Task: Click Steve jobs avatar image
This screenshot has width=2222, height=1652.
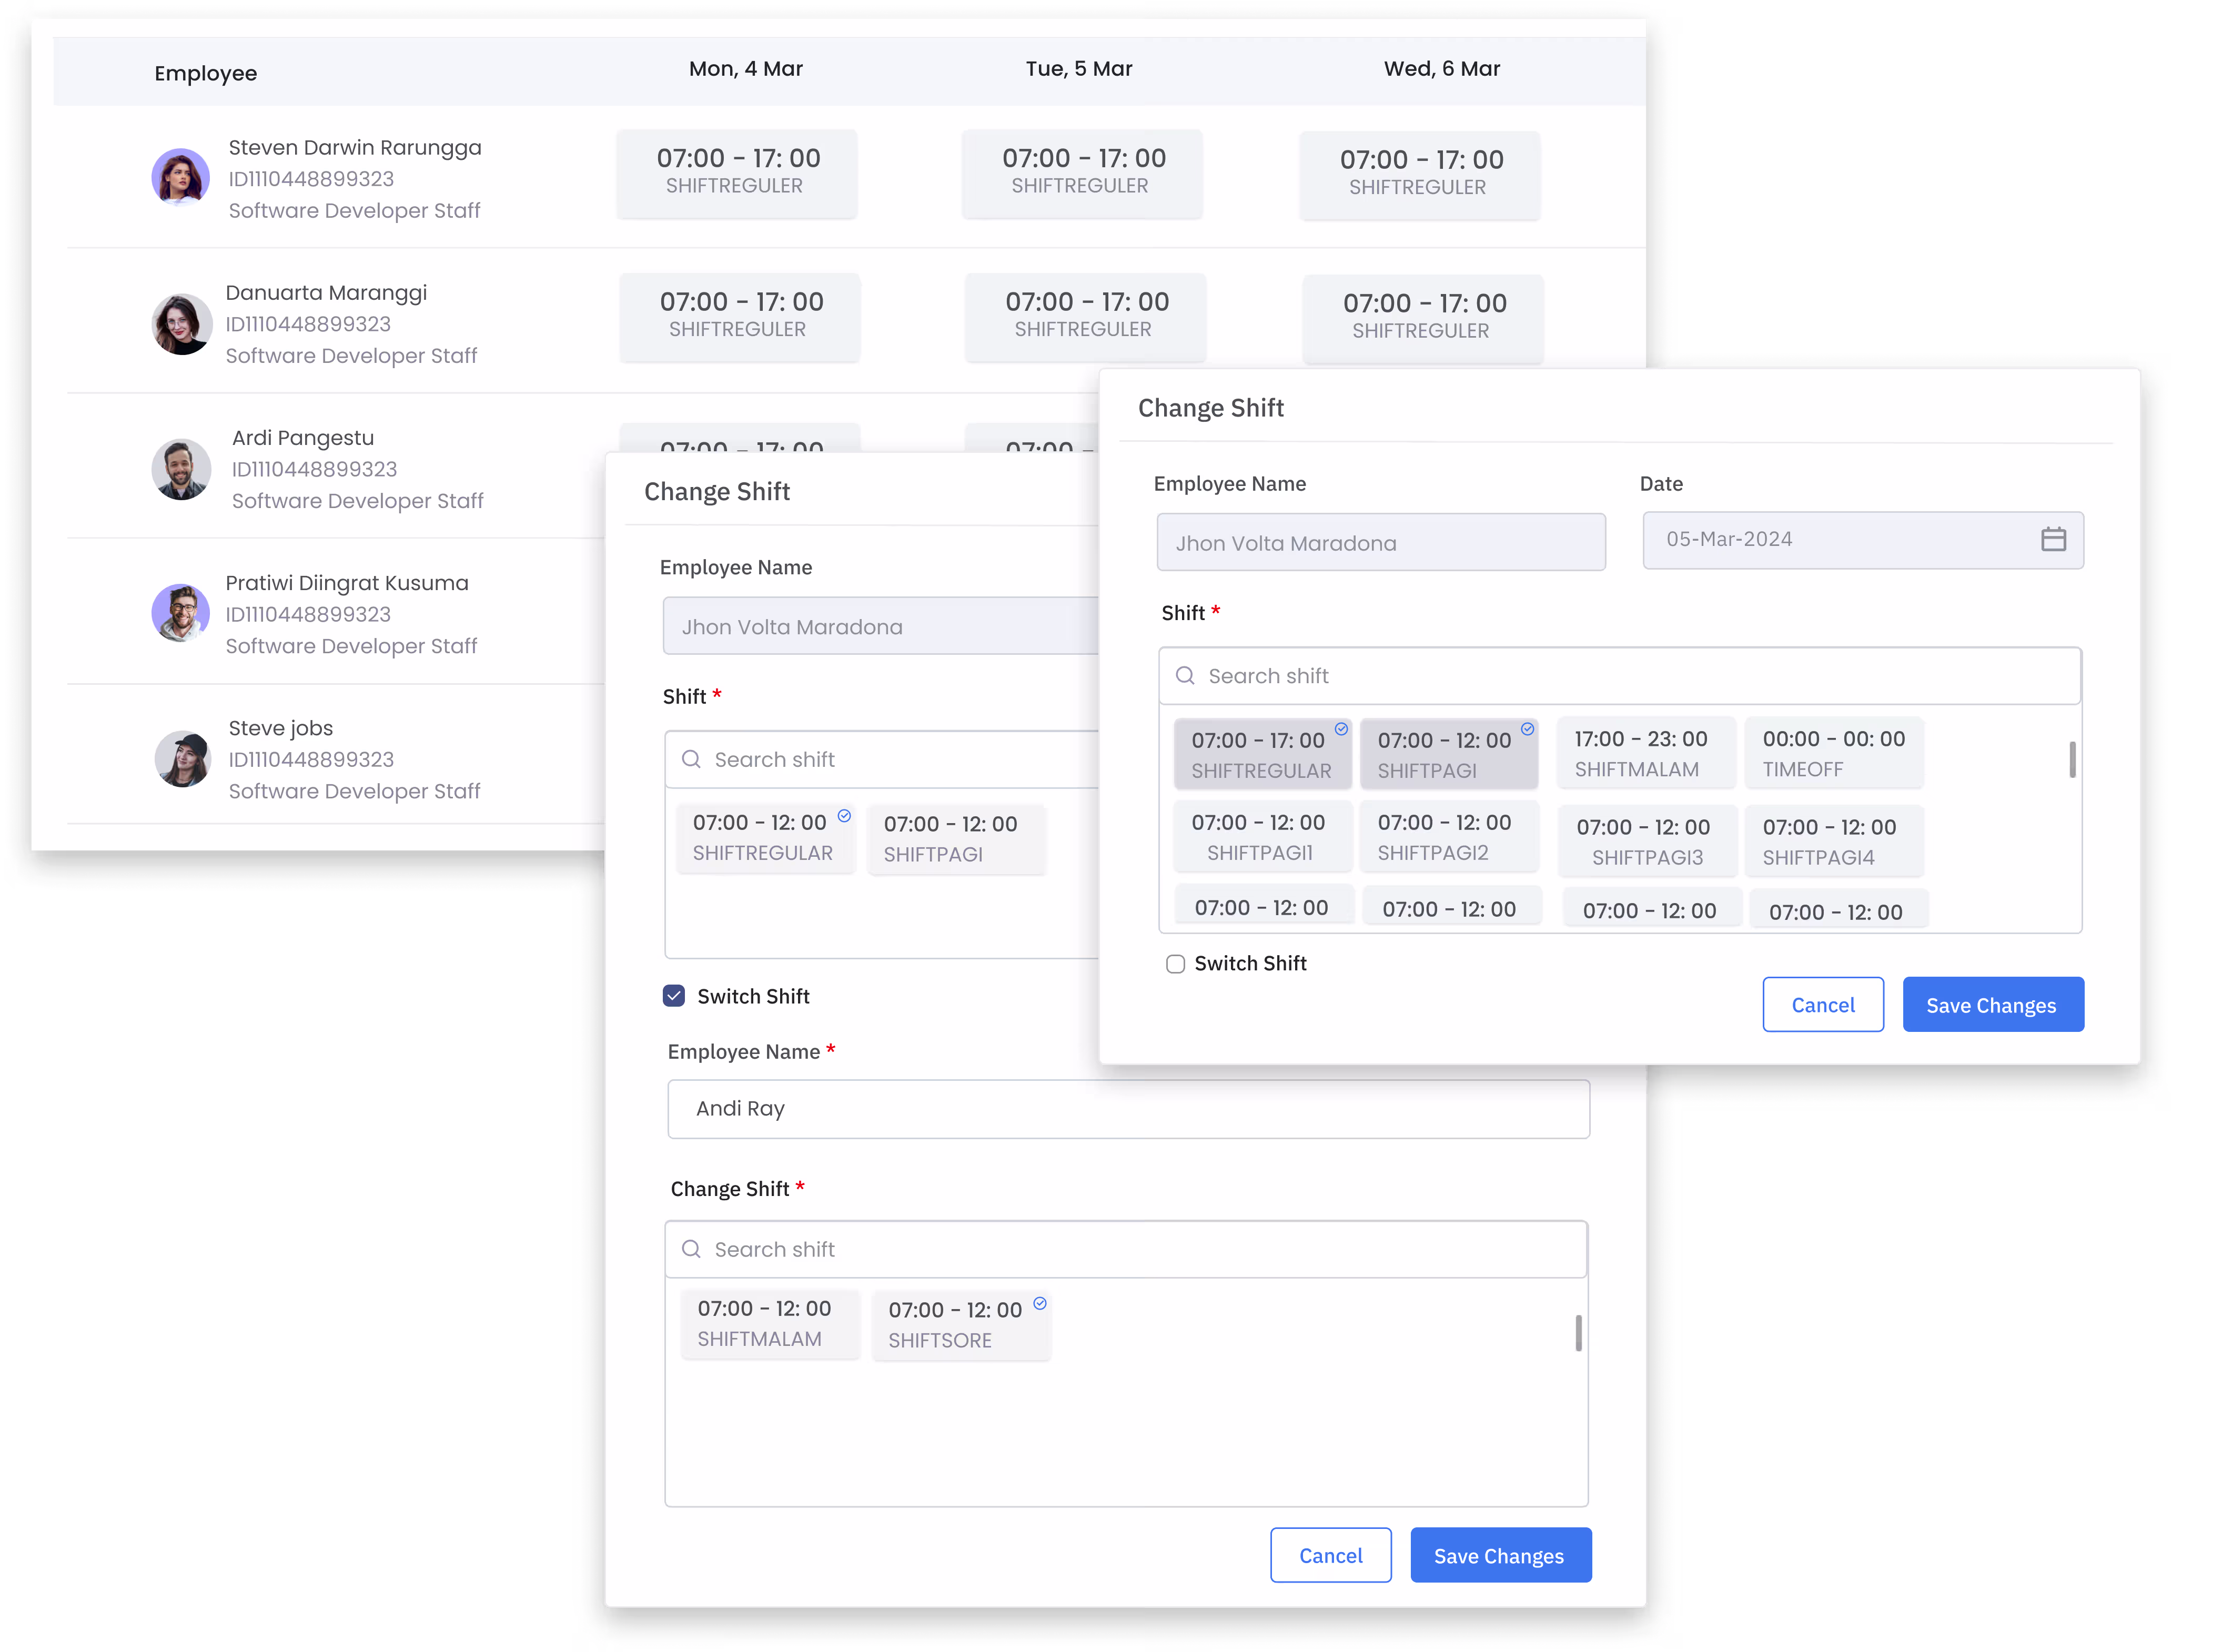Action: point(182,759)
